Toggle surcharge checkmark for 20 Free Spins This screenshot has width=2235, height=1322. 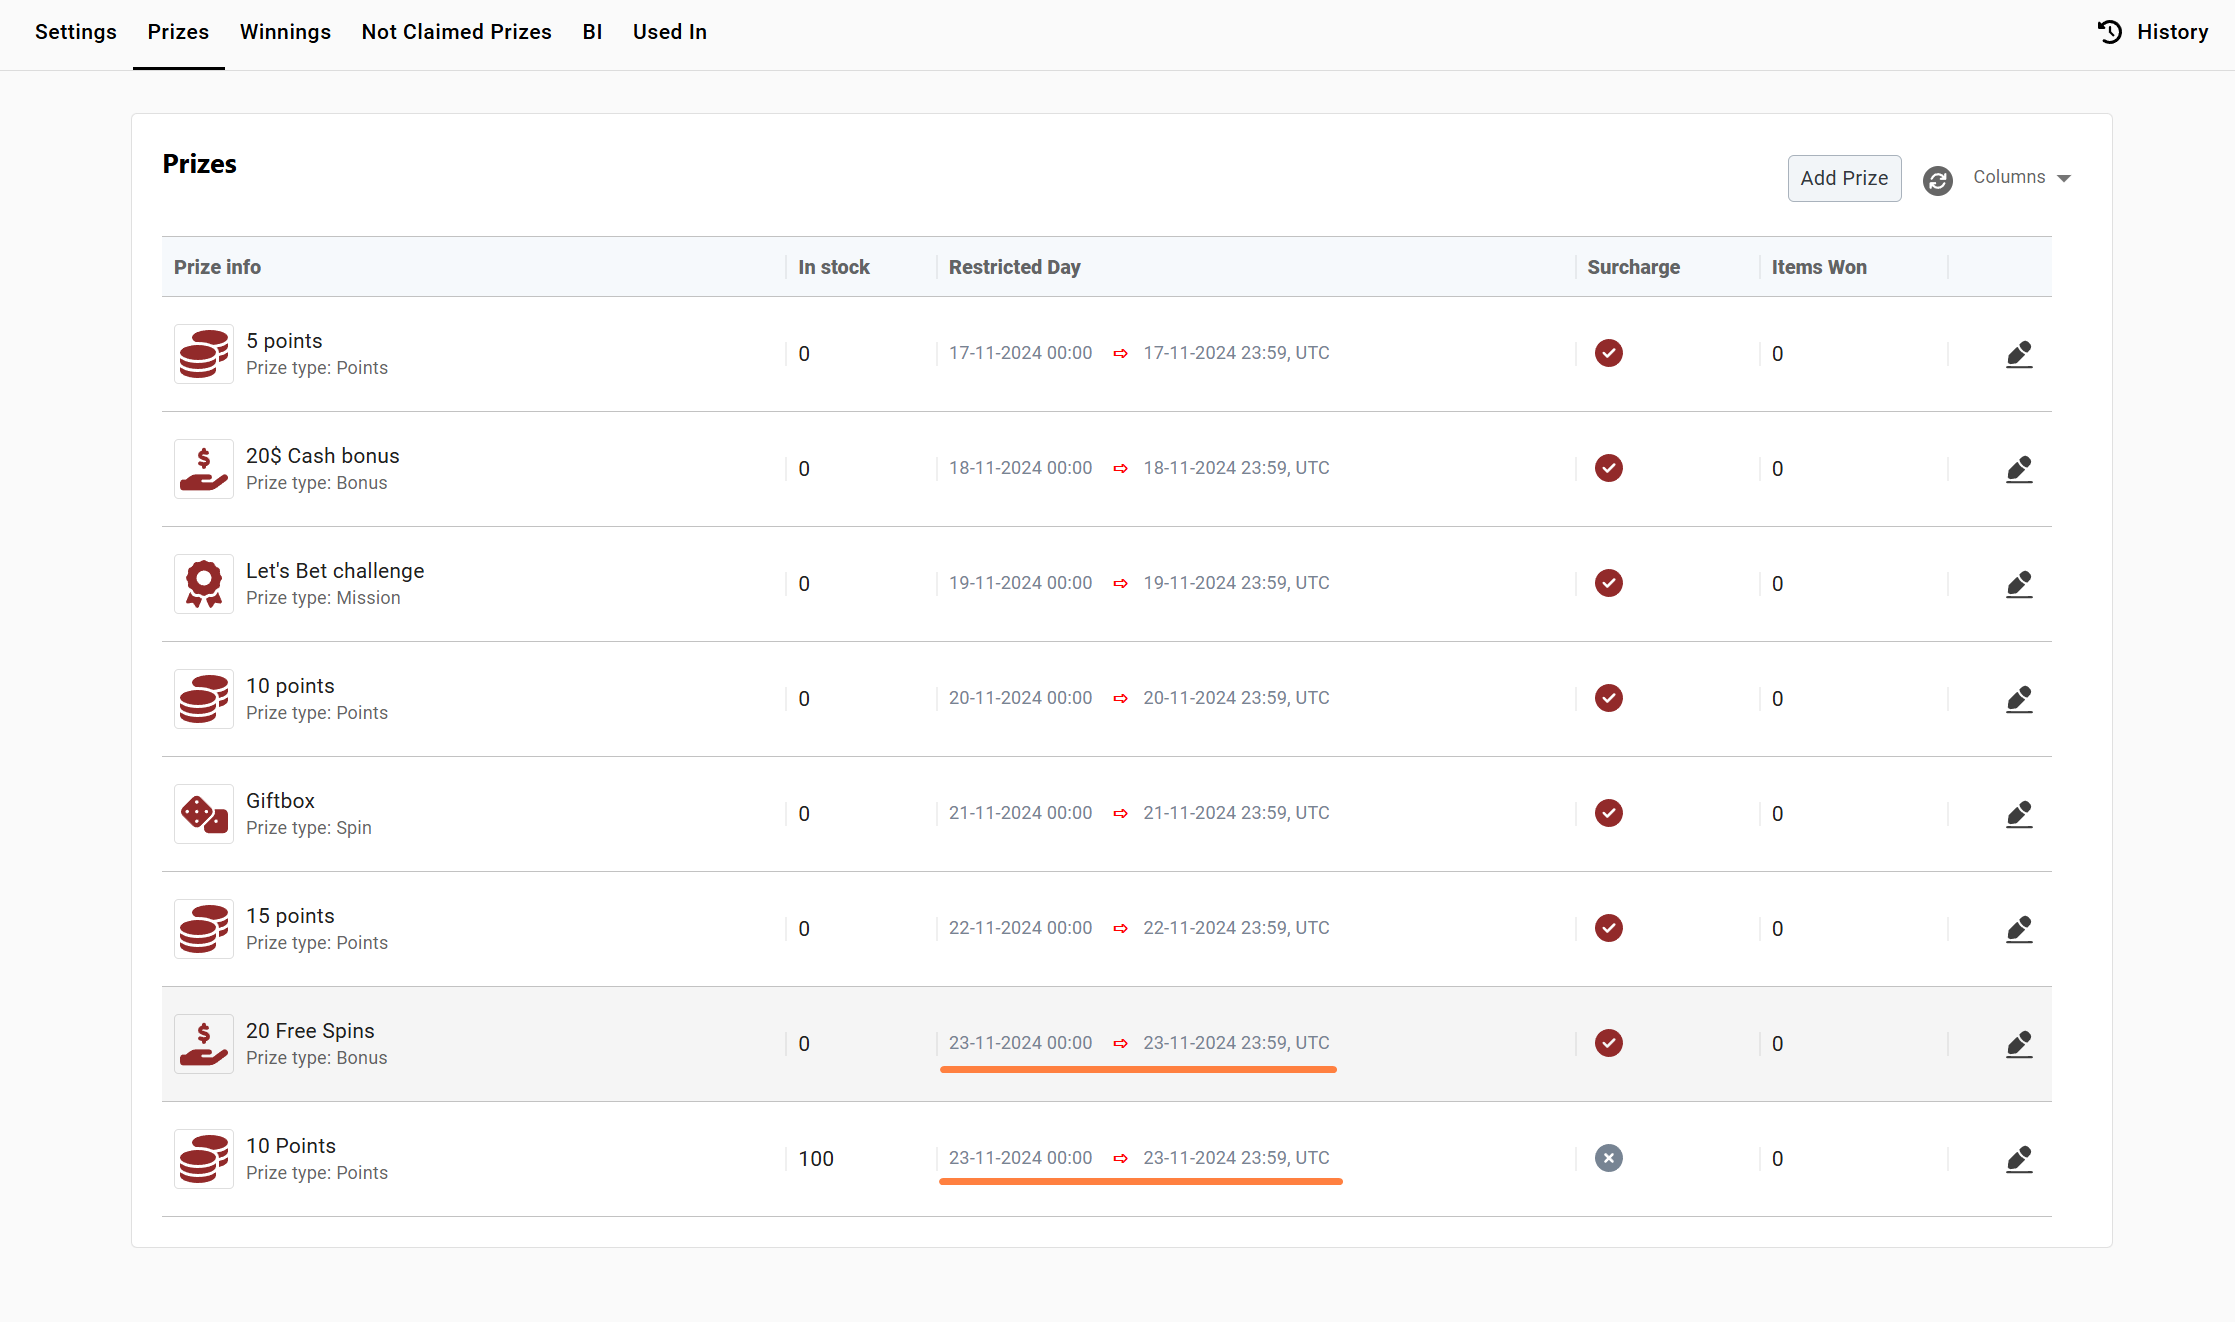coord(1608,1043)
